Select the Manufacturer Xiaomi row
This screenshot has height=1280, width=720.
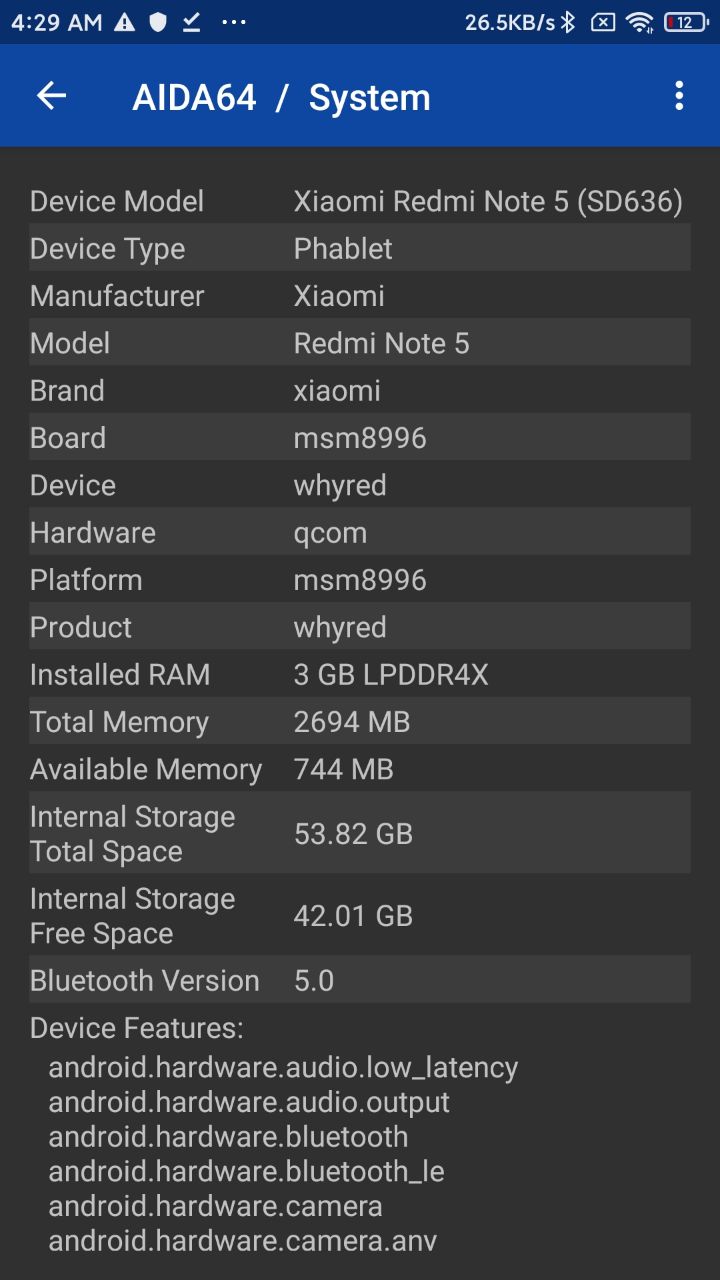tap(360, 295)
